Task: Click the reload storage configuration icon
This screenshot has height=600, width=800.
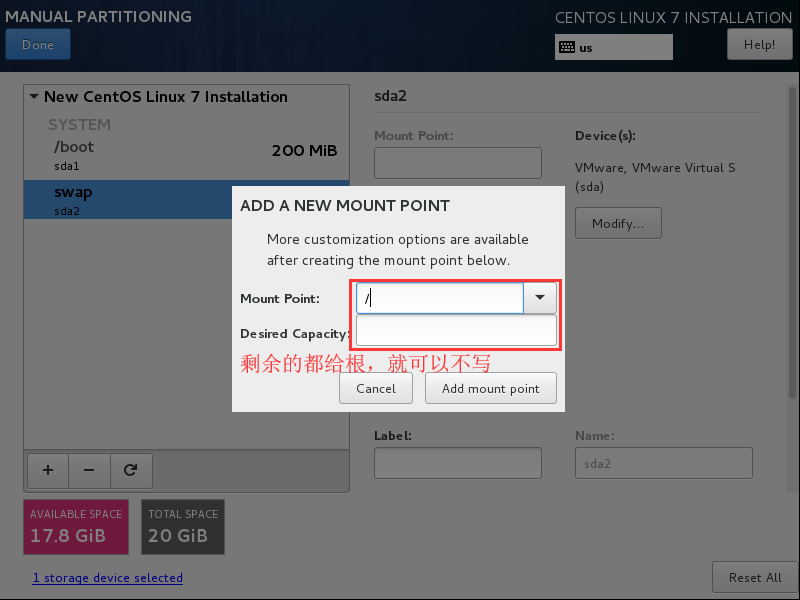Action: pos(131,470)
